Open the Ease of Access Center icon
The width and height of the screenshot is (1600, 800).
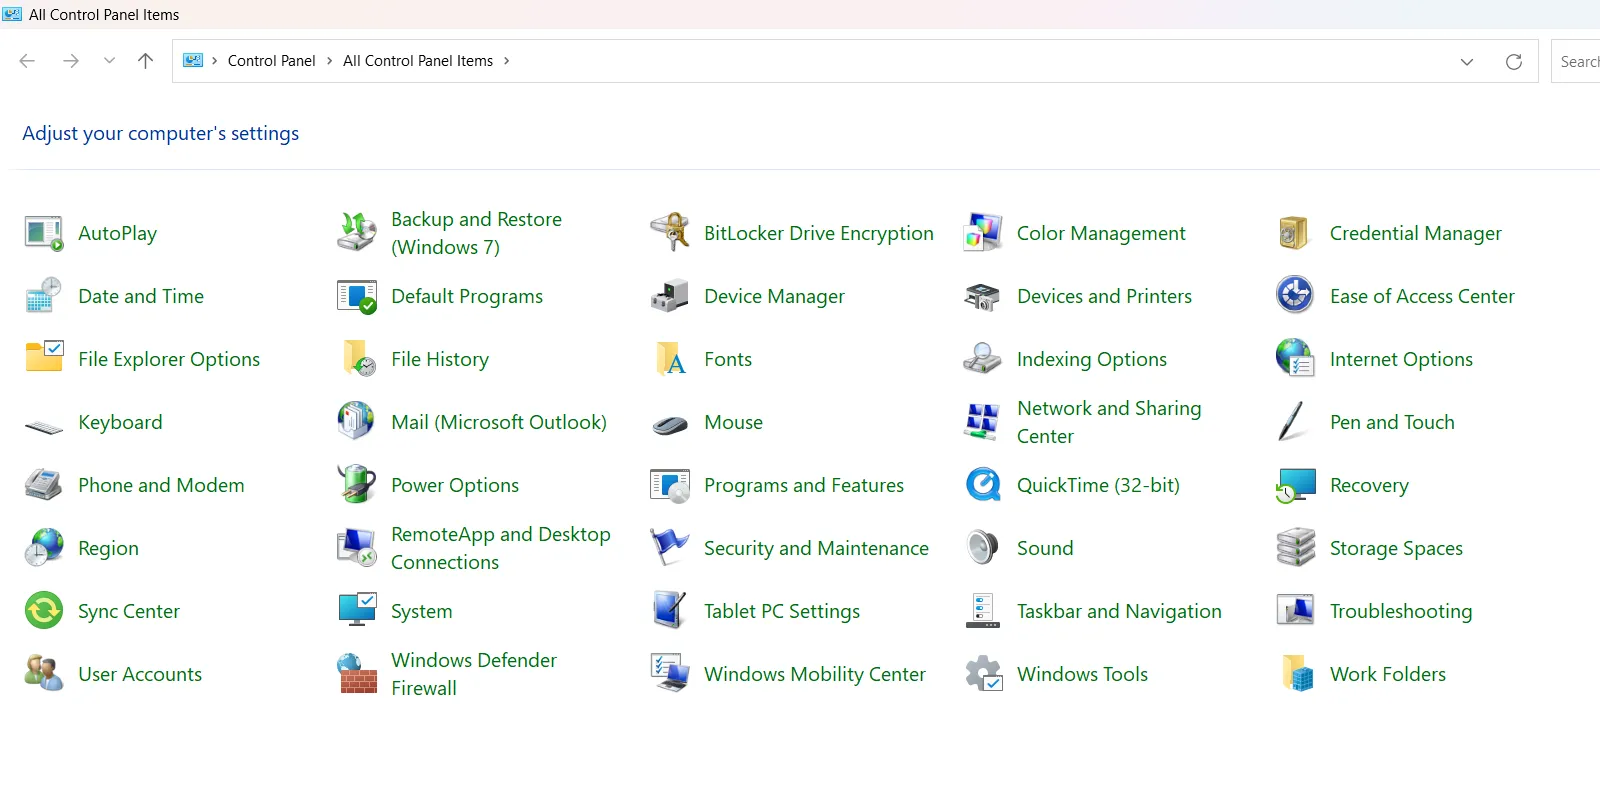[1295, 296]
